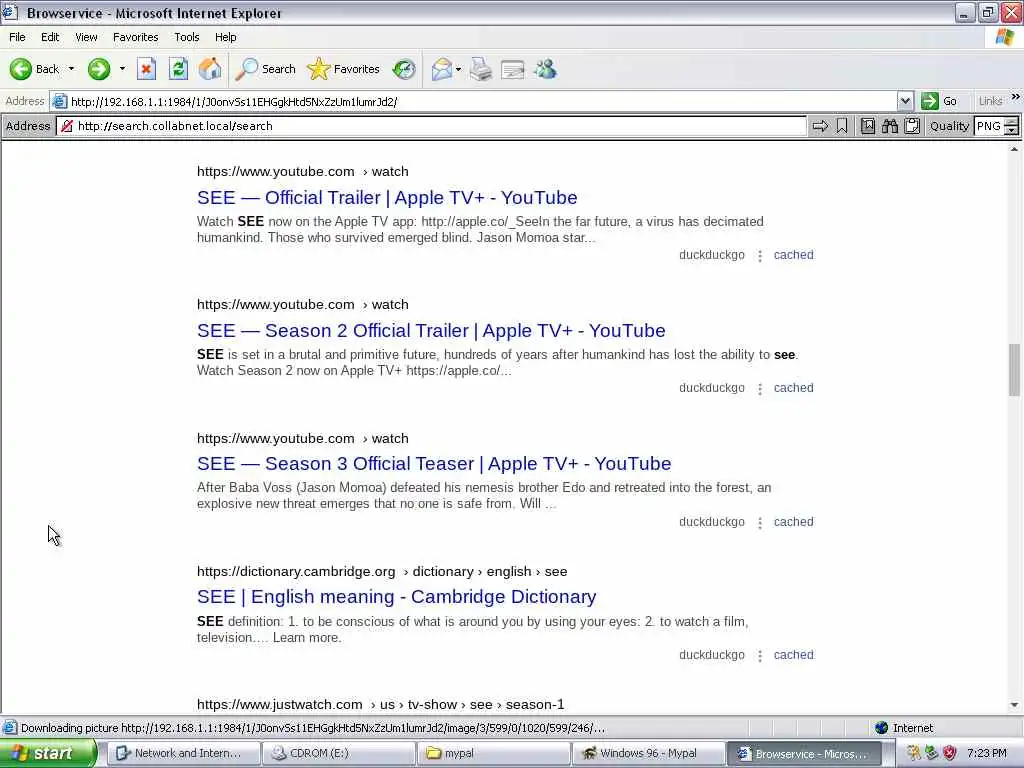Click the green Forward arrow button

click(x=99, y=69)
